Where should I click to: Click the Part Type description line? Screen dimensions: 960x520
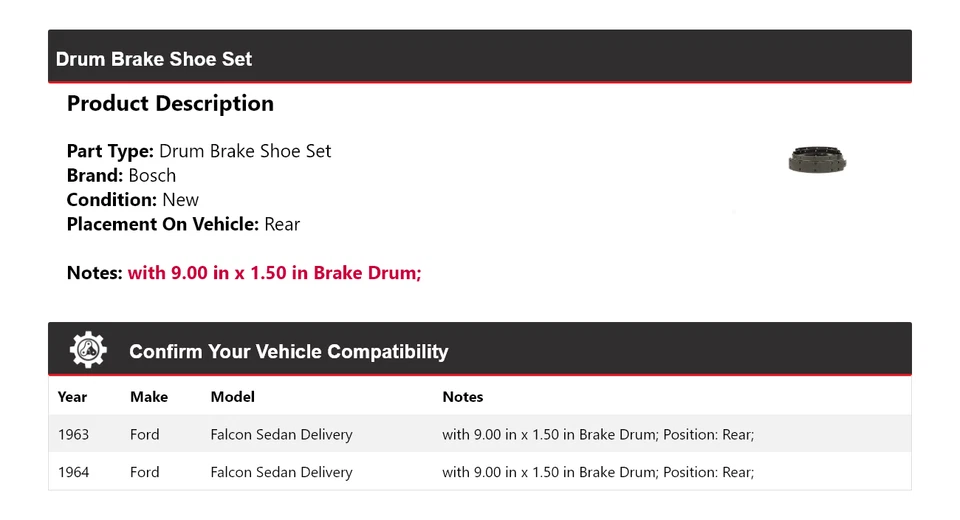point(198,152)
